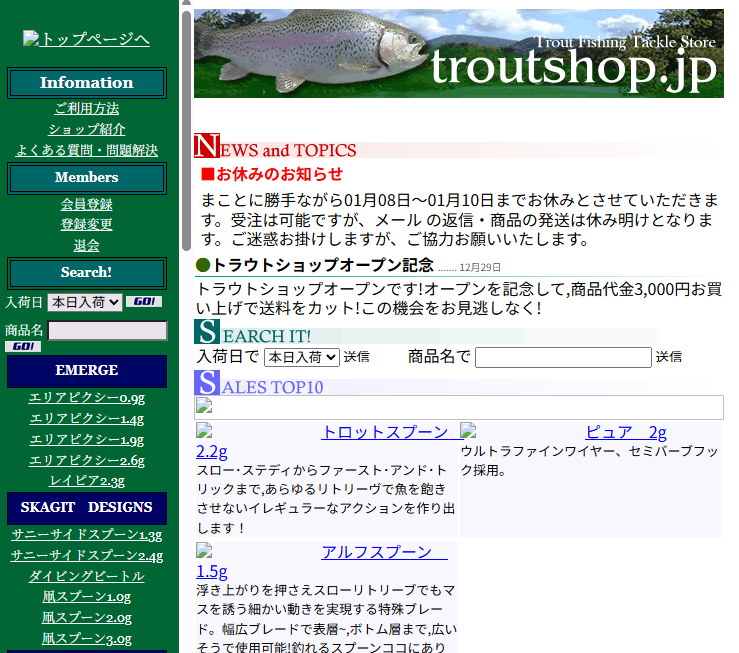Click broken image beside トロットスプーン
This screenshot has height=653, width=739.
point(204,431)
